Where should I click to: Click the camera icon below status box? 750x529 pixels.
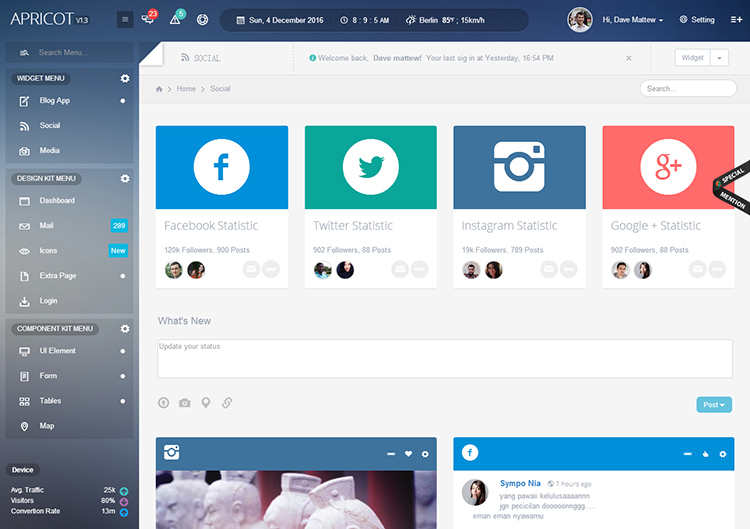coord(185,403)
